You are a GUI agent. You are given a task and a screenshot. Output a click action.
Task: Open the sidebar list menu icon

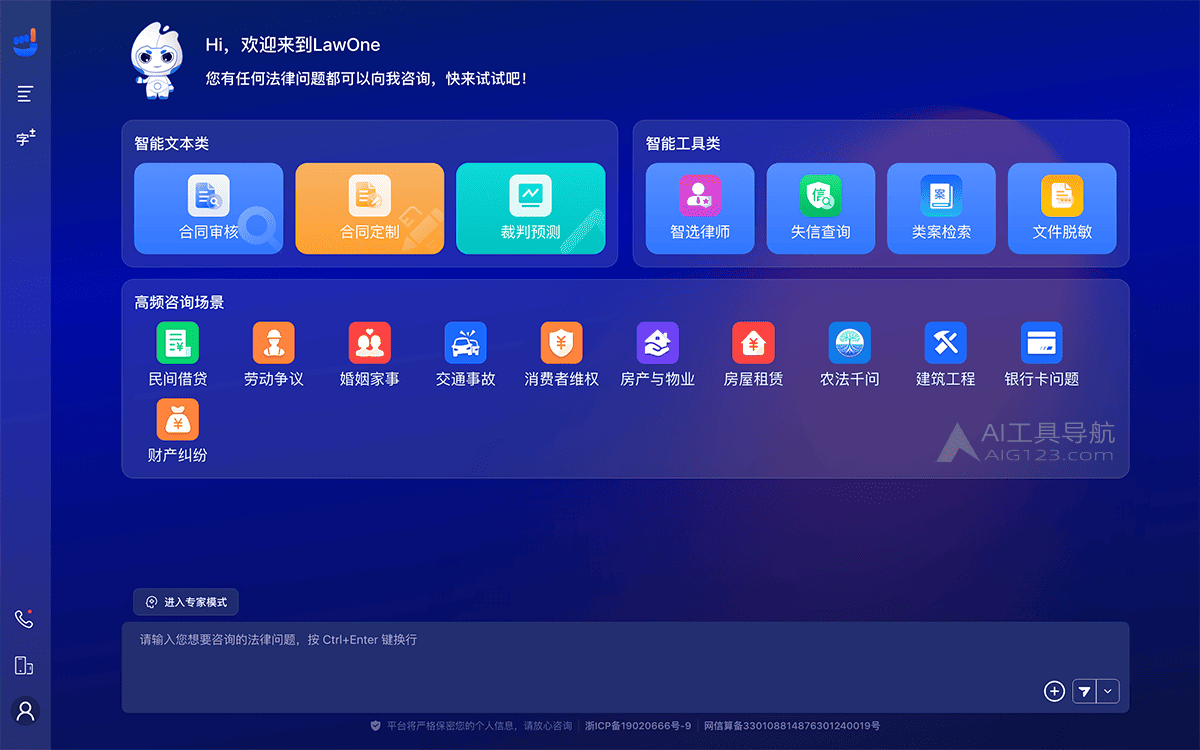(x=25, y=94)
